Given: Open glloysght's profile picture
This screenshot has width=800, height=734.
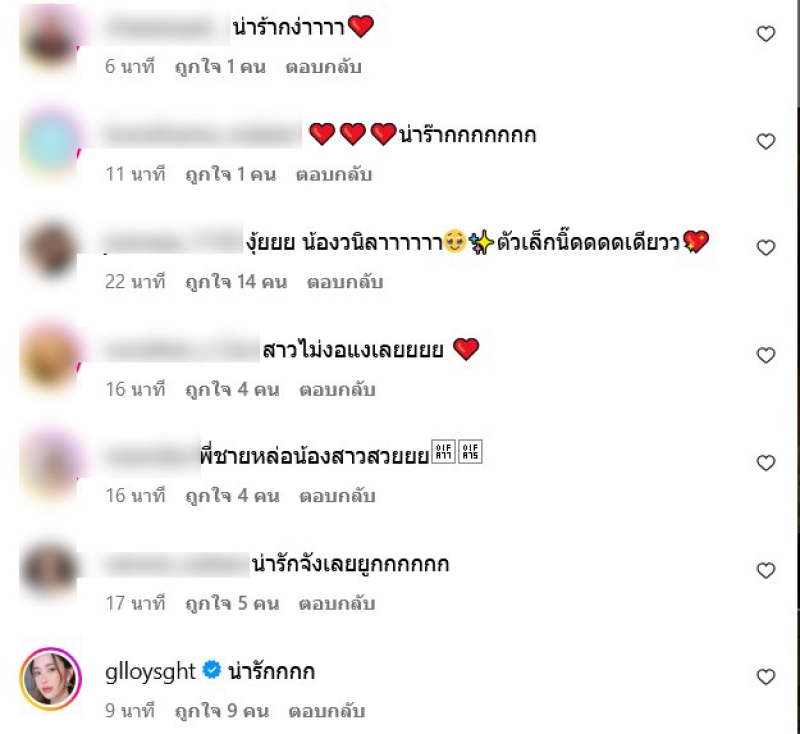Looking at the screenshot, I should (51, 679).
